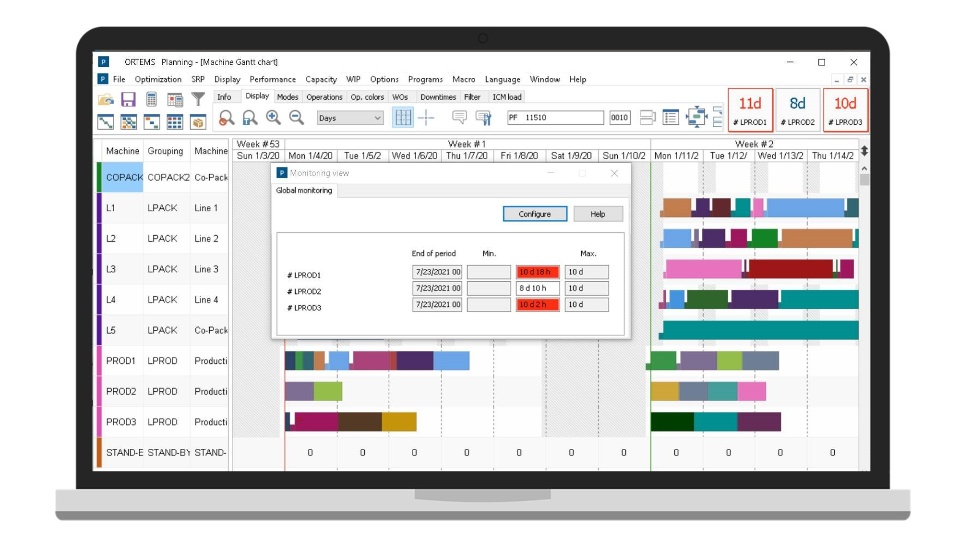Toggle the crosshair cursor icon
Image resolution: width=960 pixels, height=540 pixels.
coord(426,117)
